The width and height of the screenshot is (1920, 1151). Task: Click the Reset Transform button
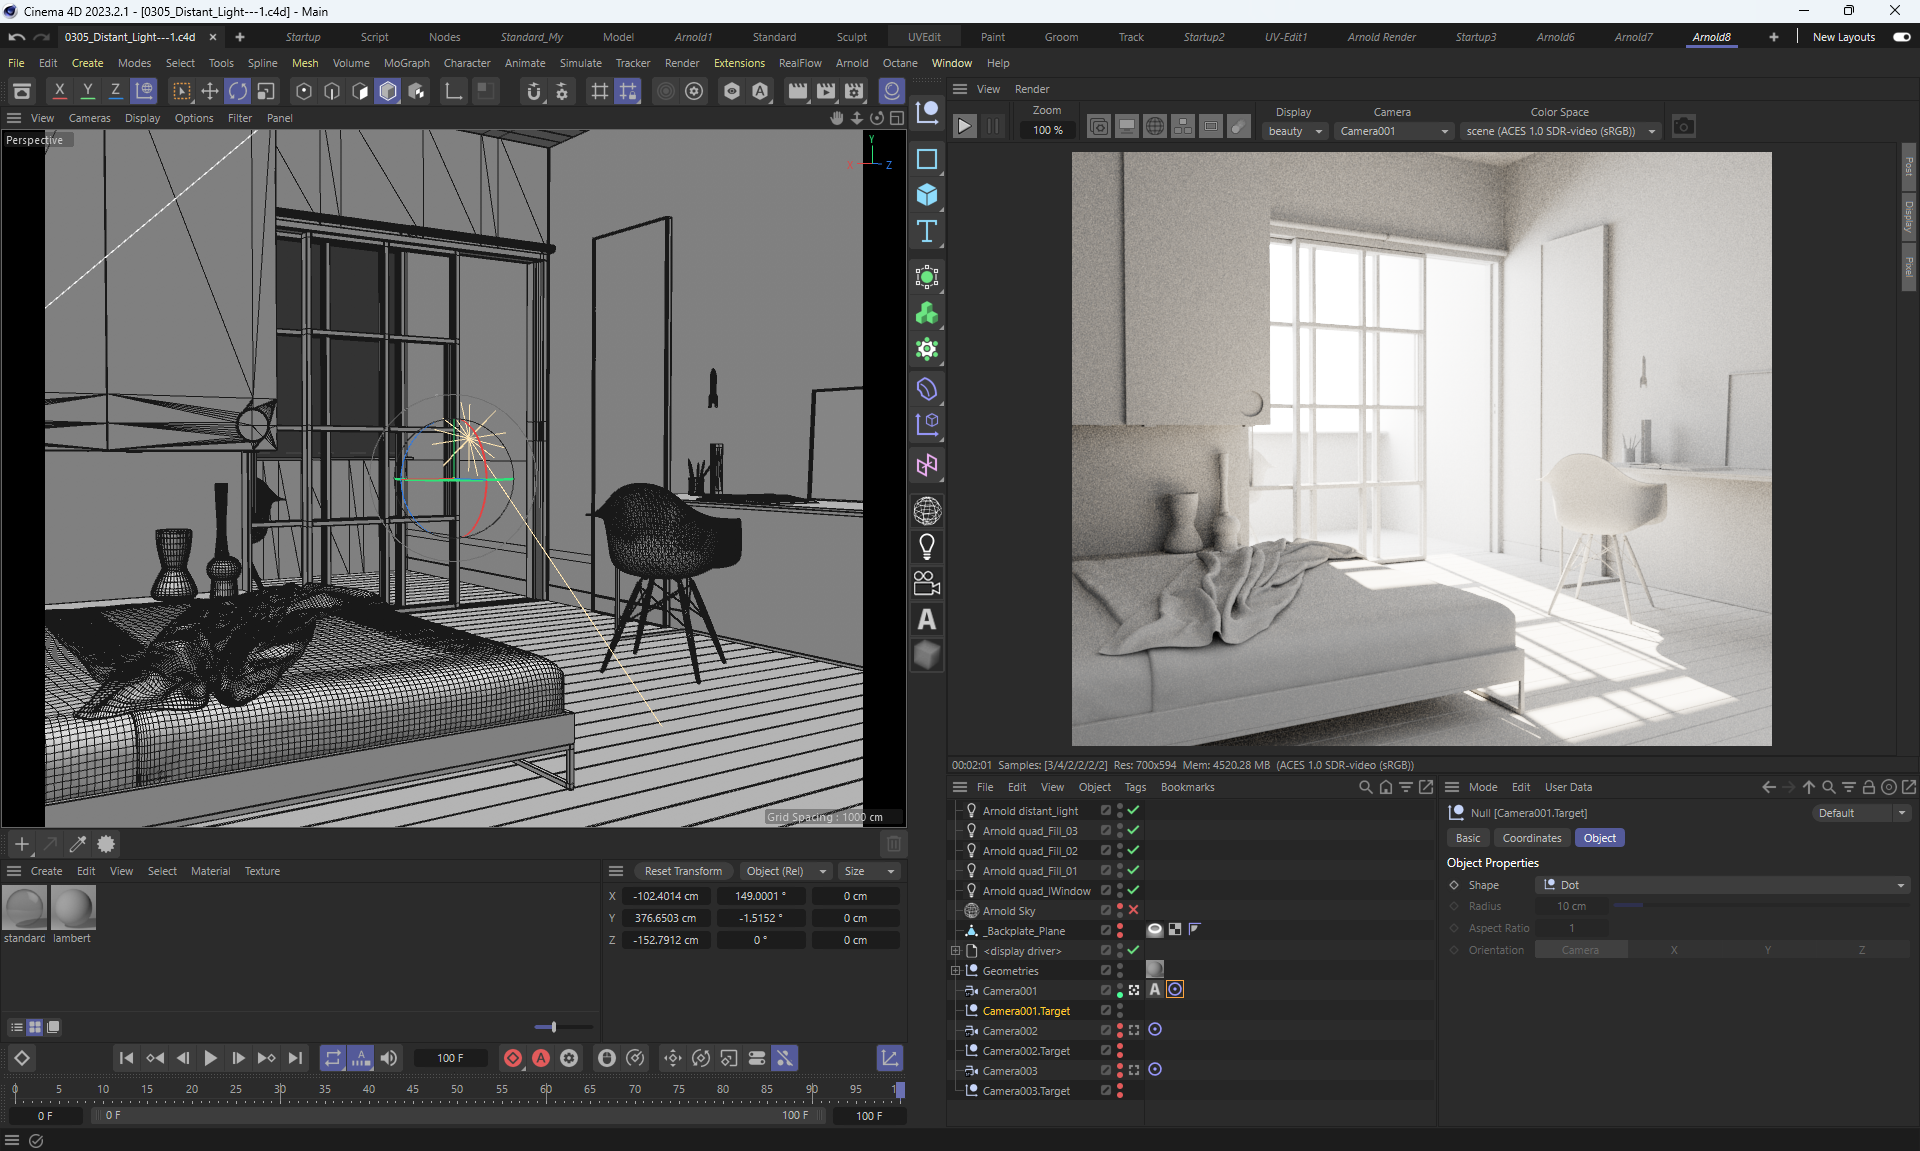coord(683,871)
